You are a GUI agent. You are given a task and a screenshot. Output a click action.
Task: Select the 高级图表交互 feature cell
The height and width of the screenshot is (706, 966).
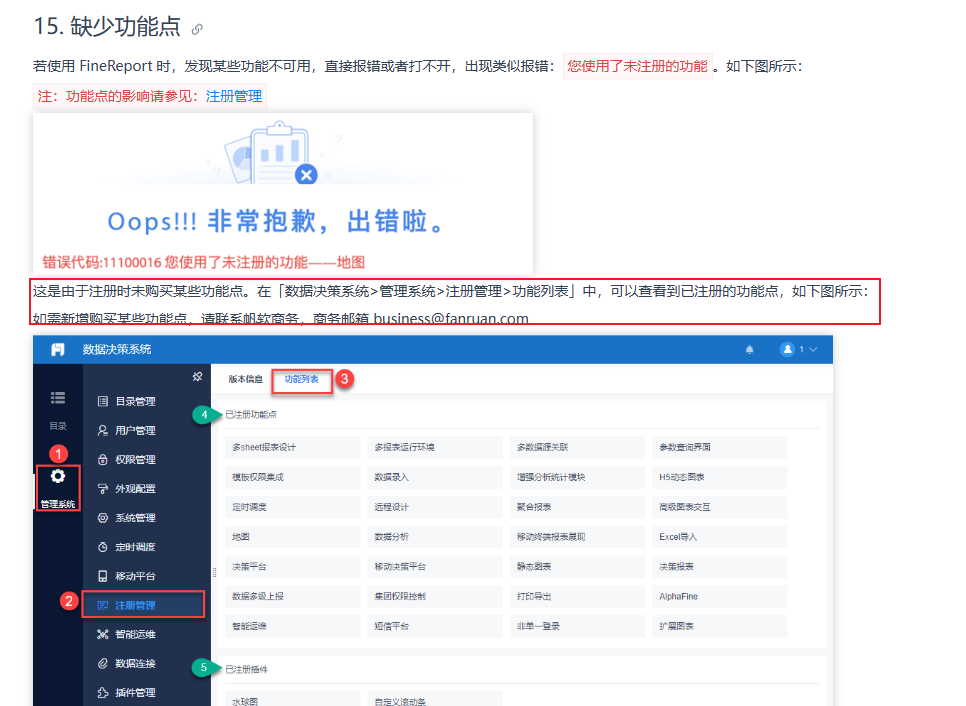pyautogui.click(x=720, y=507)
